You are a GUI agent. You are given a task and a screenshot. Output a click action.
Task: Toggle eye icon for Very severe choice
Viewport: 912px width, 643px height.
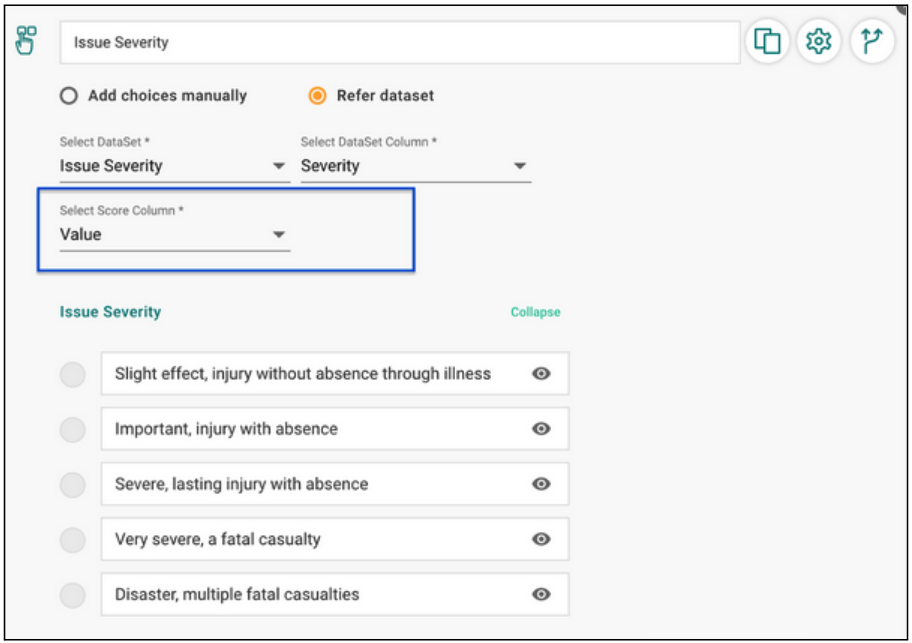[x=541, y=539]
